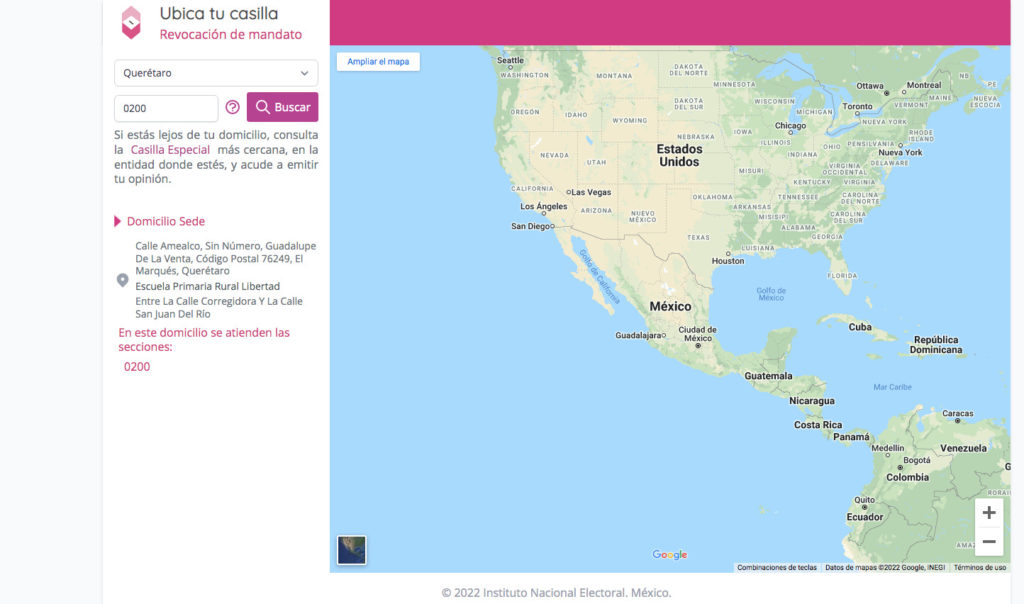Screen dimensions: 1024x604
Task: Click the Entre La Calle Corregidora text
Action: click(219, 308)
